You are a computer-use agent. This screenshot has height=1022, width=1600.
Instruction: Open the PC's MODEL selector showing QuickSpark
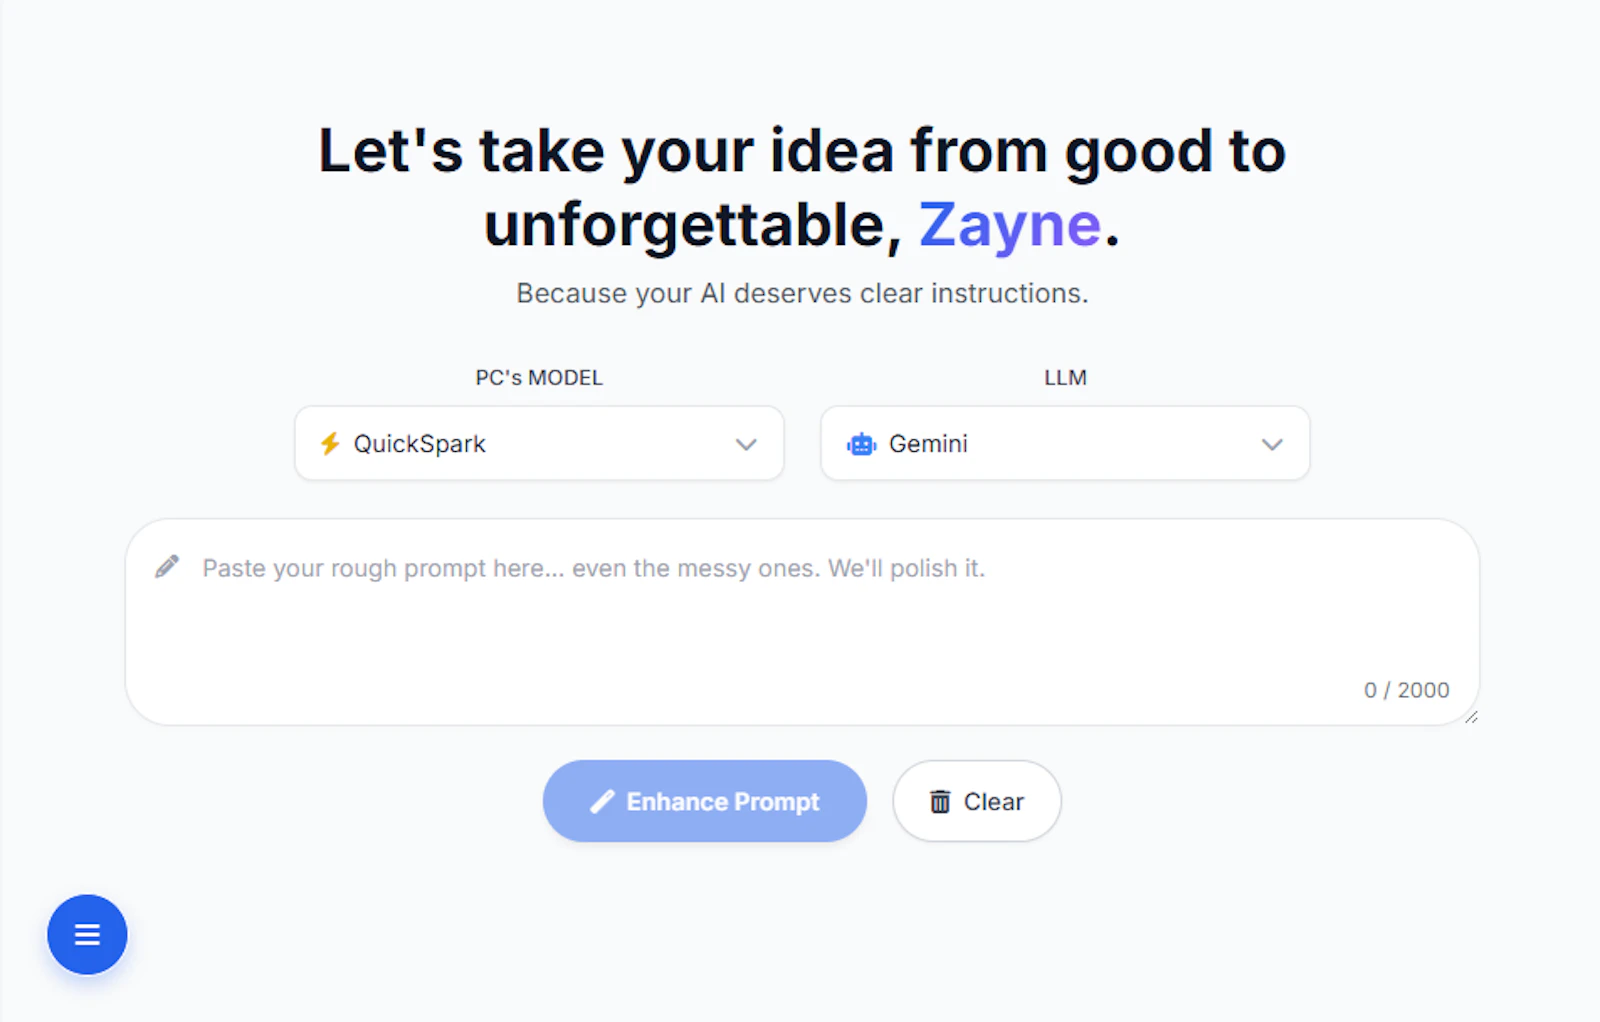coord(539,443)
